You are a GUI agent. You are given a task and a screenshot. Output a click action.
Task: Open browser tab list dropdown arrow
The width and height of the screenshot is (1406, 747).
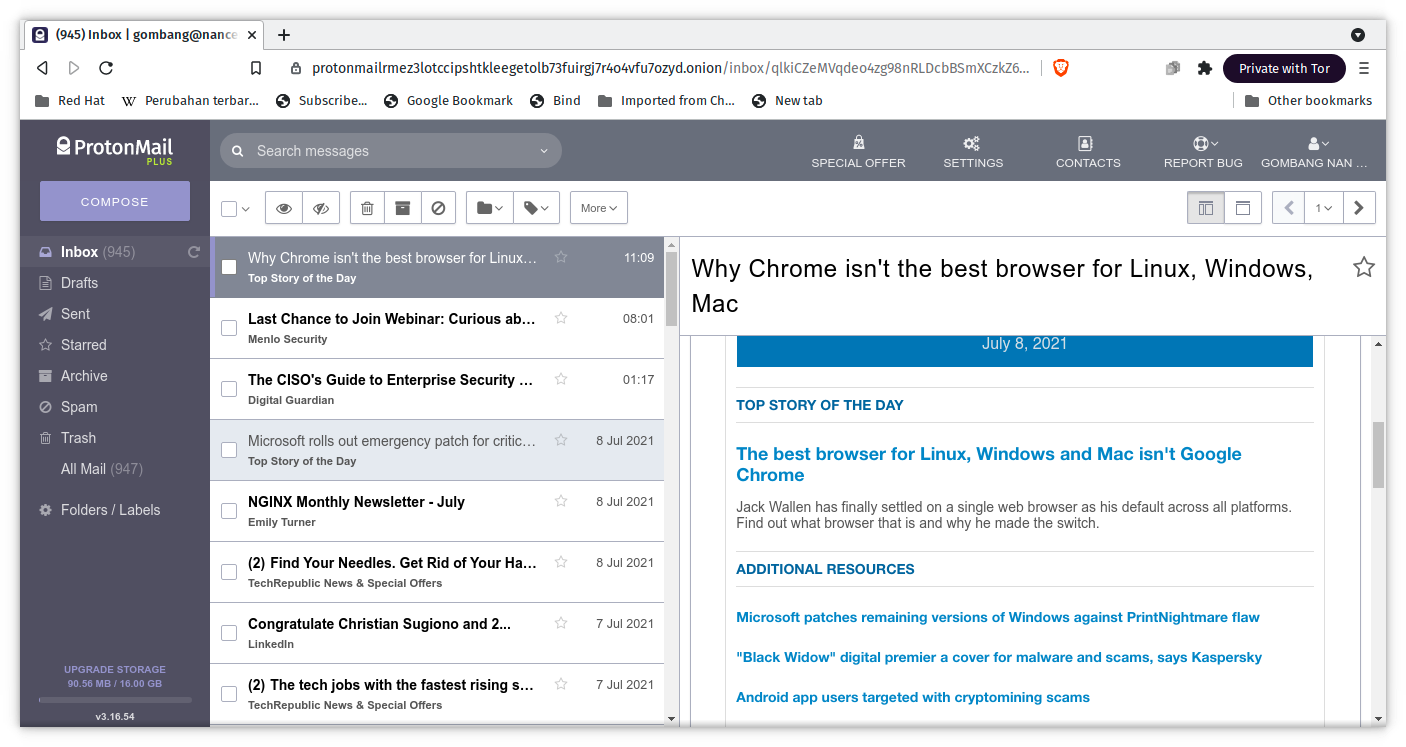pyautogui.click(x=1358, y=35)
